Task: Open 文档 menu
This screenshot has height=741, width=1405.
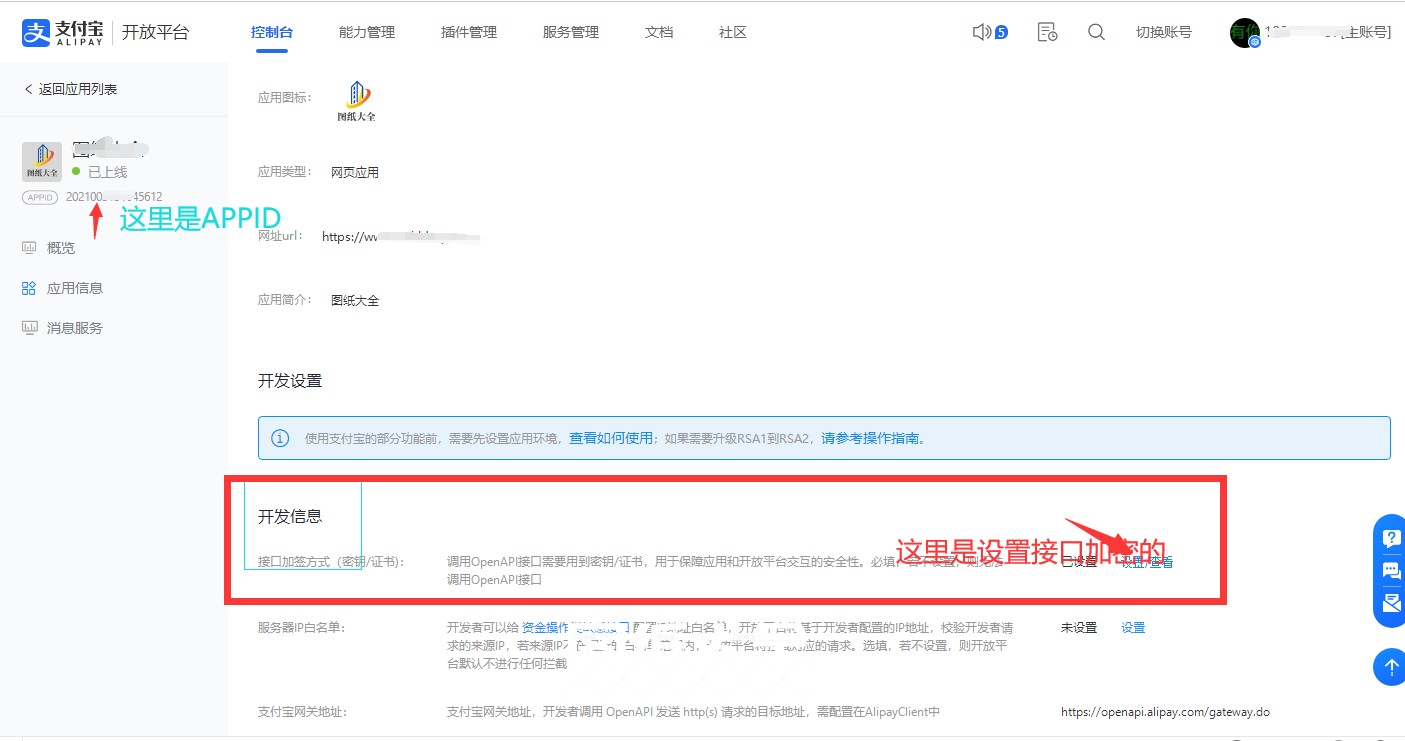Action: point(659,32)
